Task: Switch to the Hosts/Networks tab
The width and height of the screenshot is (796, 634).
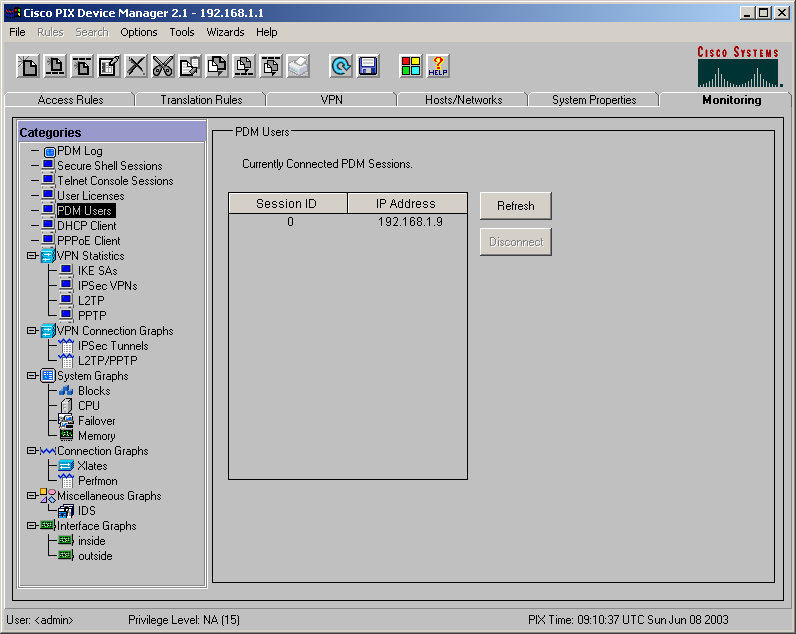Action: [463, 99]
